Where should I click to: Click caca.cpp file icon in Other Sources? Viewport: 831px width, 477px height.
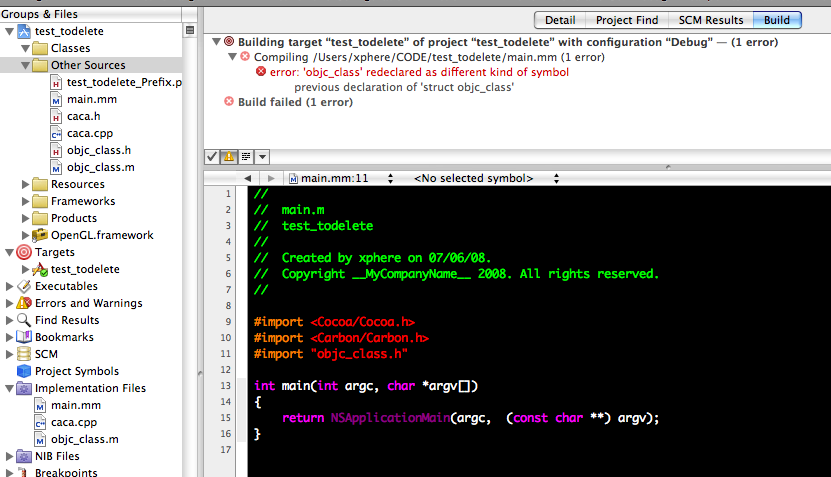[56, 133]
